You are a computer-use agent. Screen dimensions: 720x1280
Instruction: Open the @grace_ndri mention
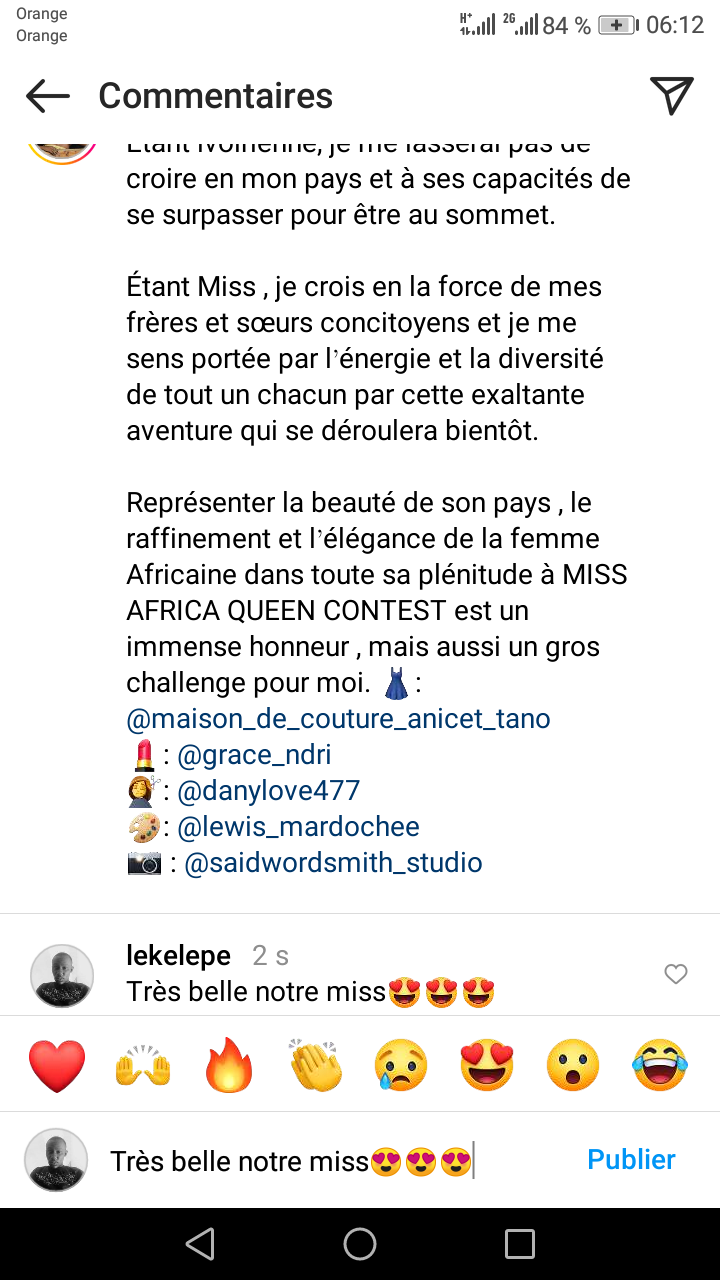point(254,755)
